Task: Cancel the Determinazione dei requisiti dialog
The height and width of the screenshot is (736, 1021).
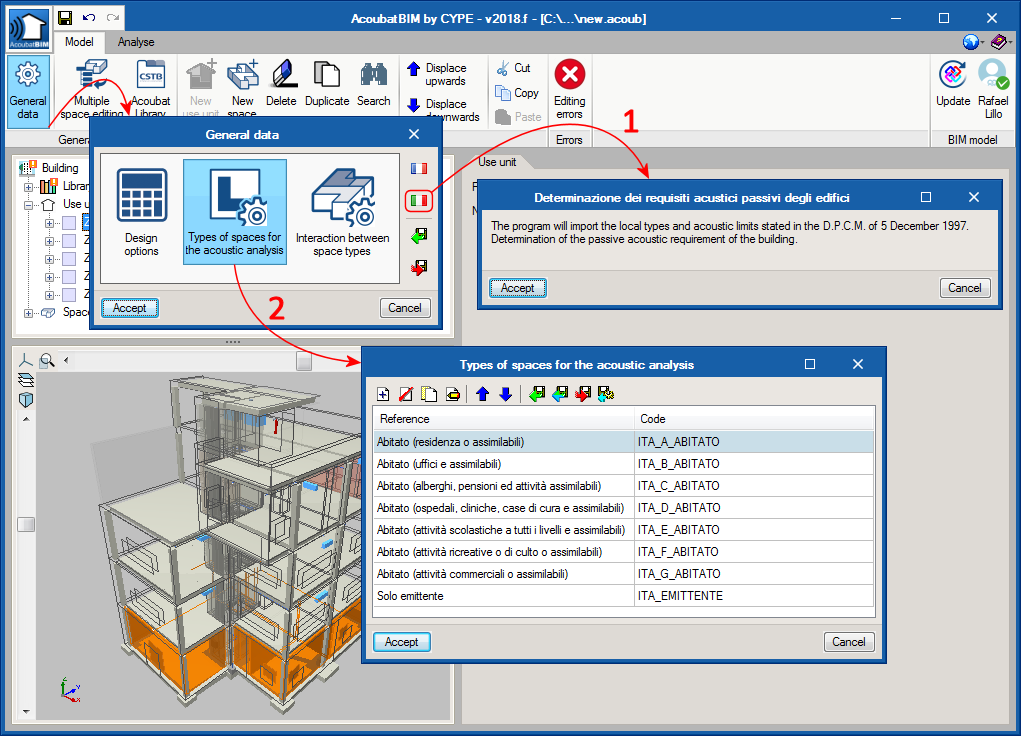Action: [x=964, y=288]
